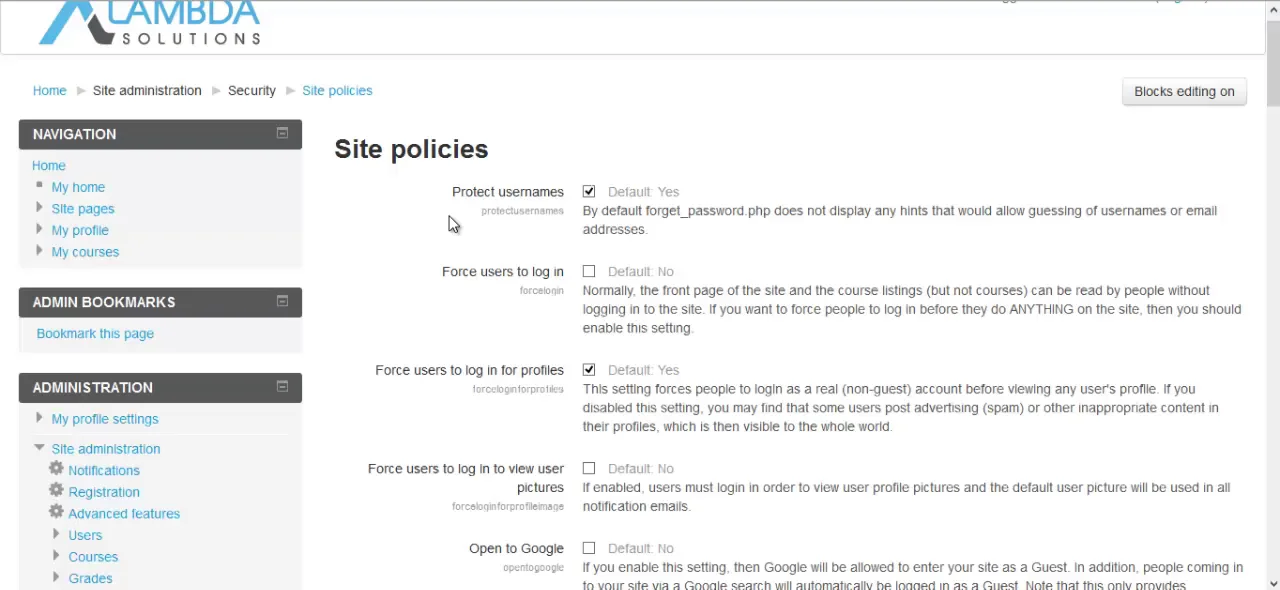
Task: Click the 'opentogoogle' setting name text
Action: click(533, 568)
